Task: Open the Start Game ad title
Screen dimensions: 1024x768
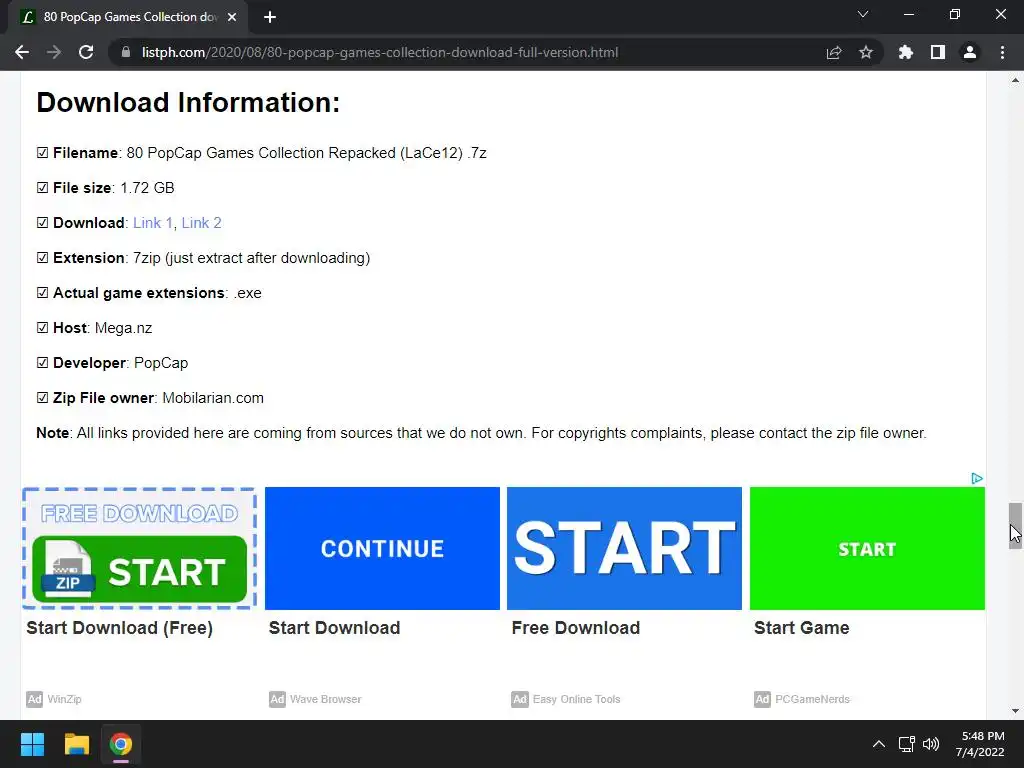Action: [801, 628]
